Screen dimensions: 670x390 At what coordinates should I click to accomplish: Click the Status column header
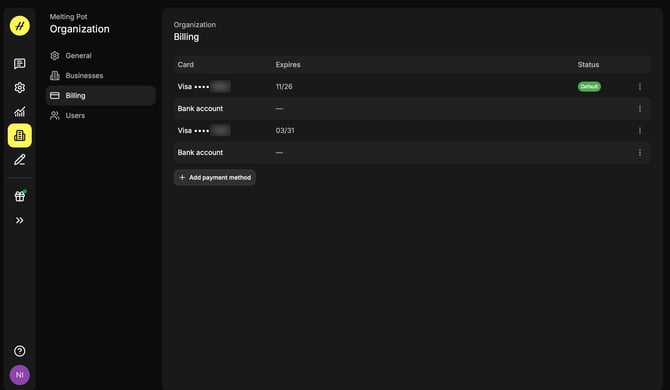click(x=588, y=65)
